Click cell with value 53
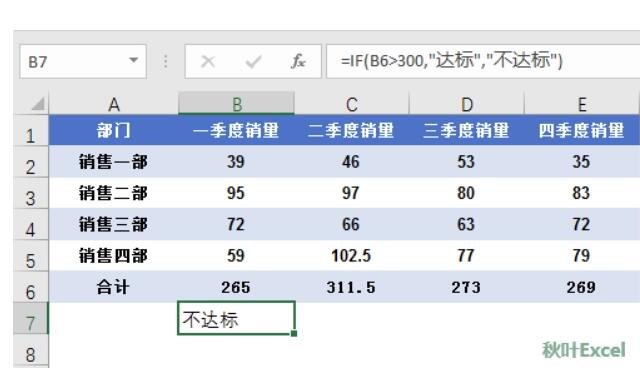 pos(467,162)
